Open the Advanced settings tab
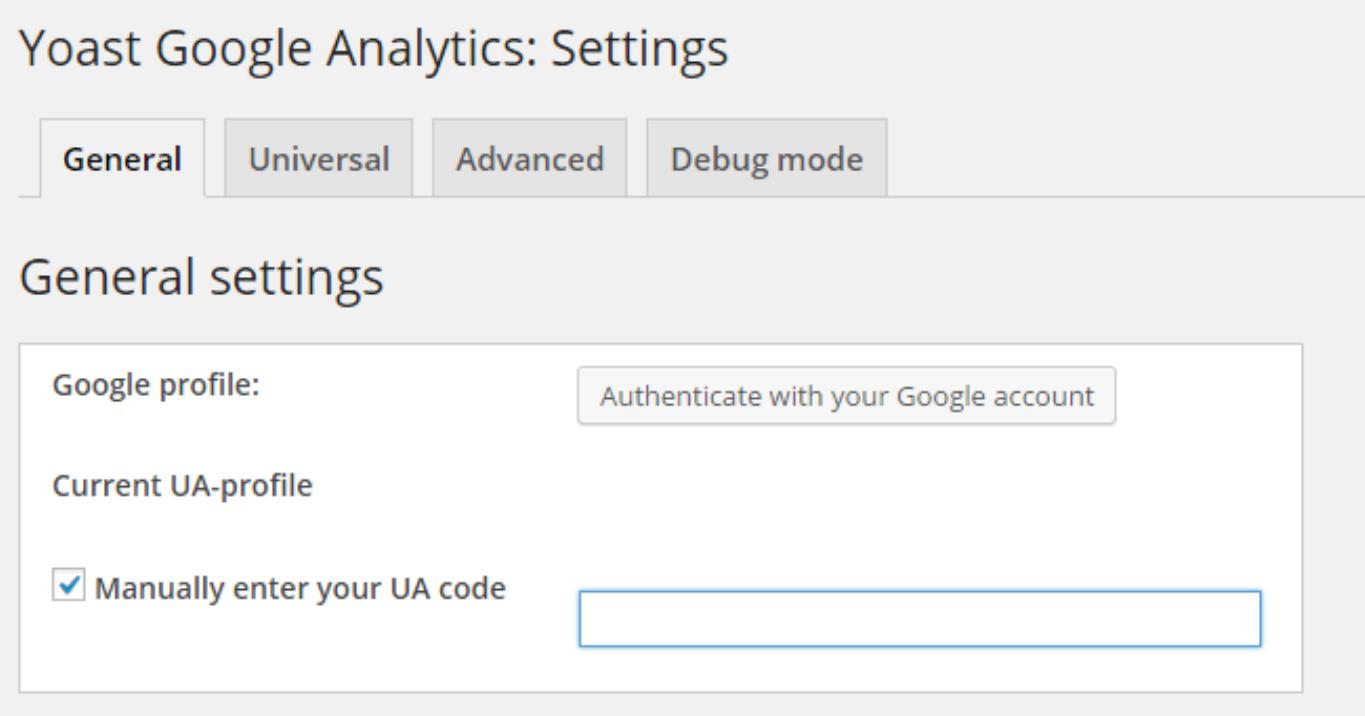1365x716 pixels. point(532,156)
